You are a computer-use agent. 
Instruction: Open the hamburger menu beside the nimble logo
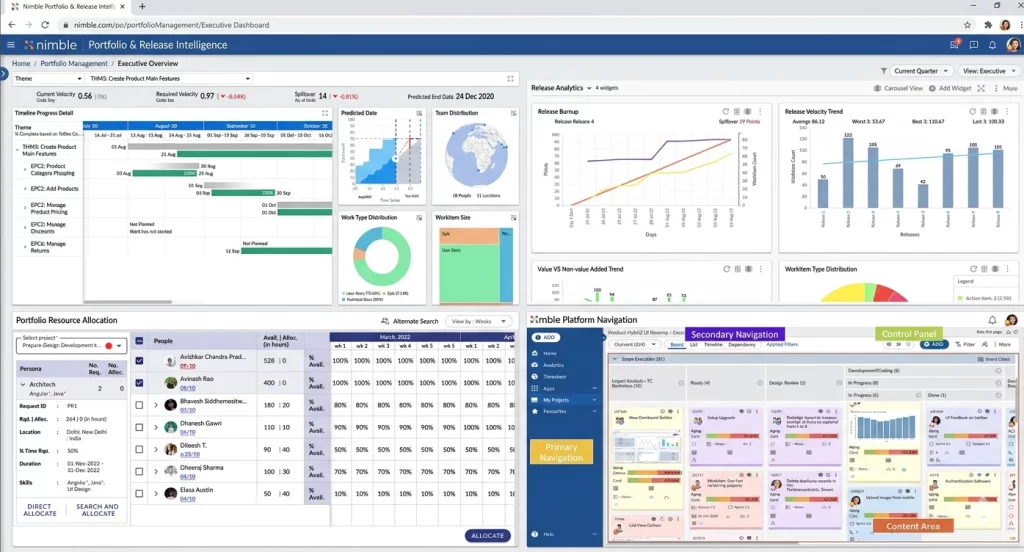[x=10, y=45]
